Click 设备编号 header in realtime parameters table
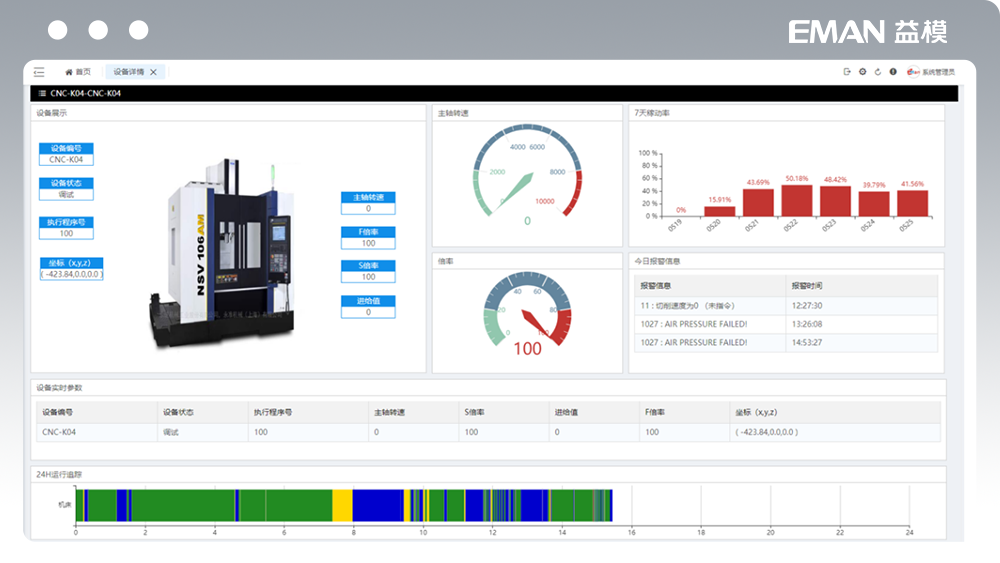 point(57,412)
